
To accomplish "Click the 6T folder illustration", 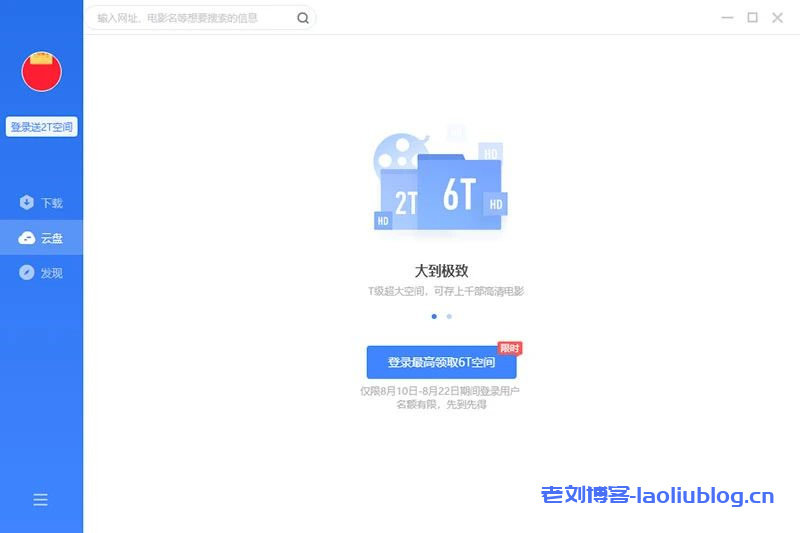I will [459, 195].
